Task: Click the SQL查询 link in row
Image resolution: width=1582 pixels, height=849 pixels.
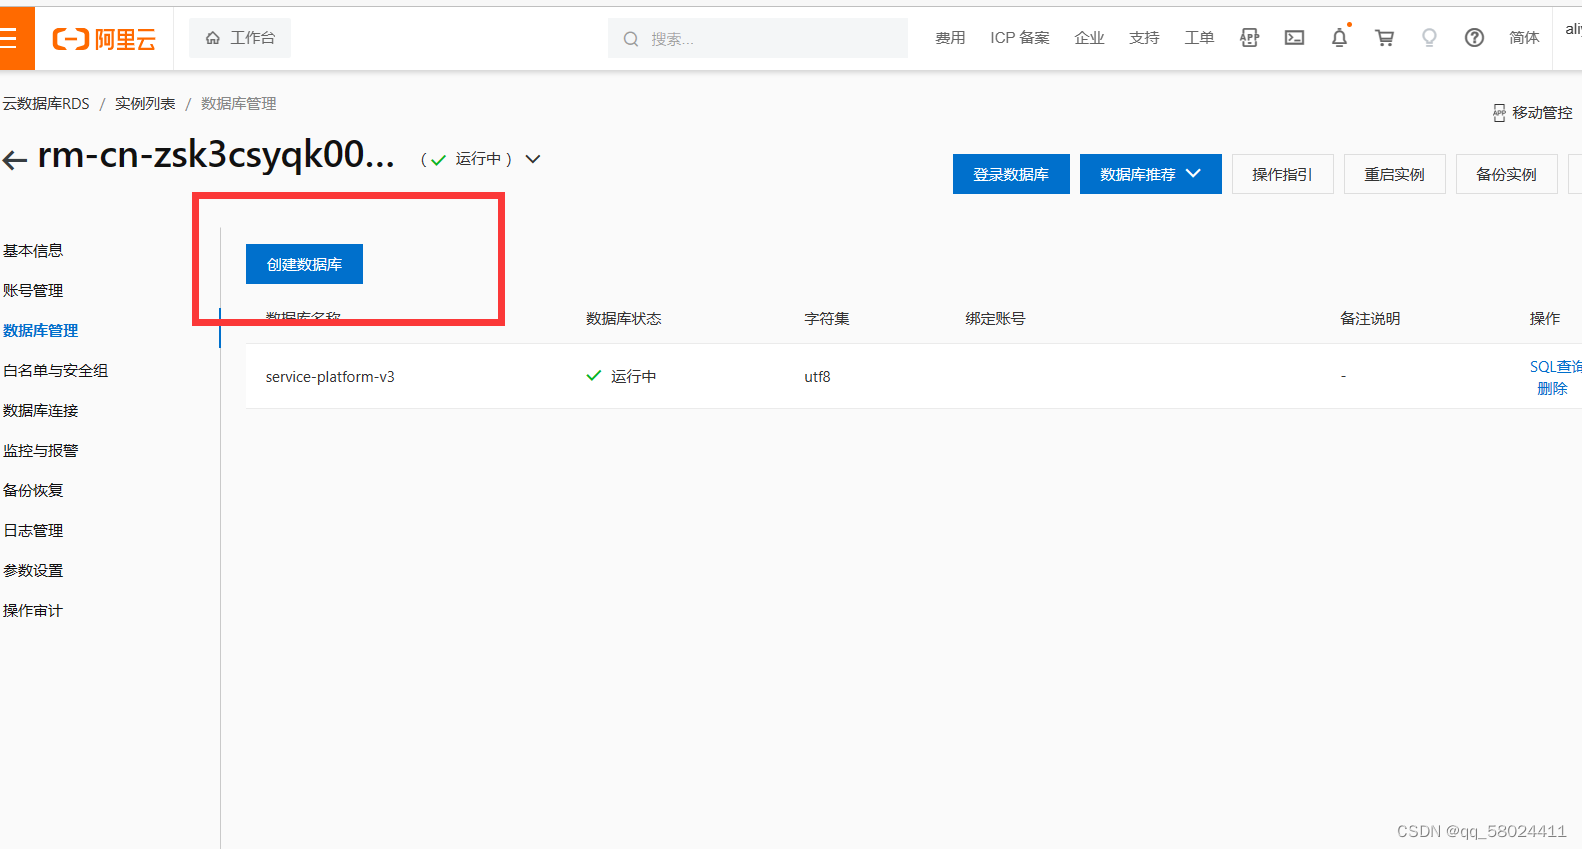Action: coord(1555,367)
